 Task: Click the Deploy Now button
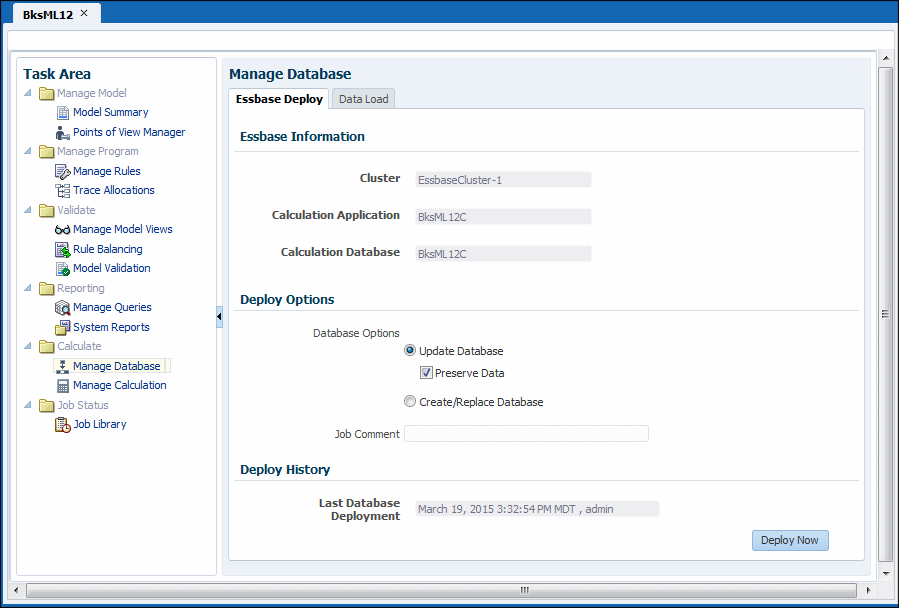pyautogui.click(x=790, y=540)
